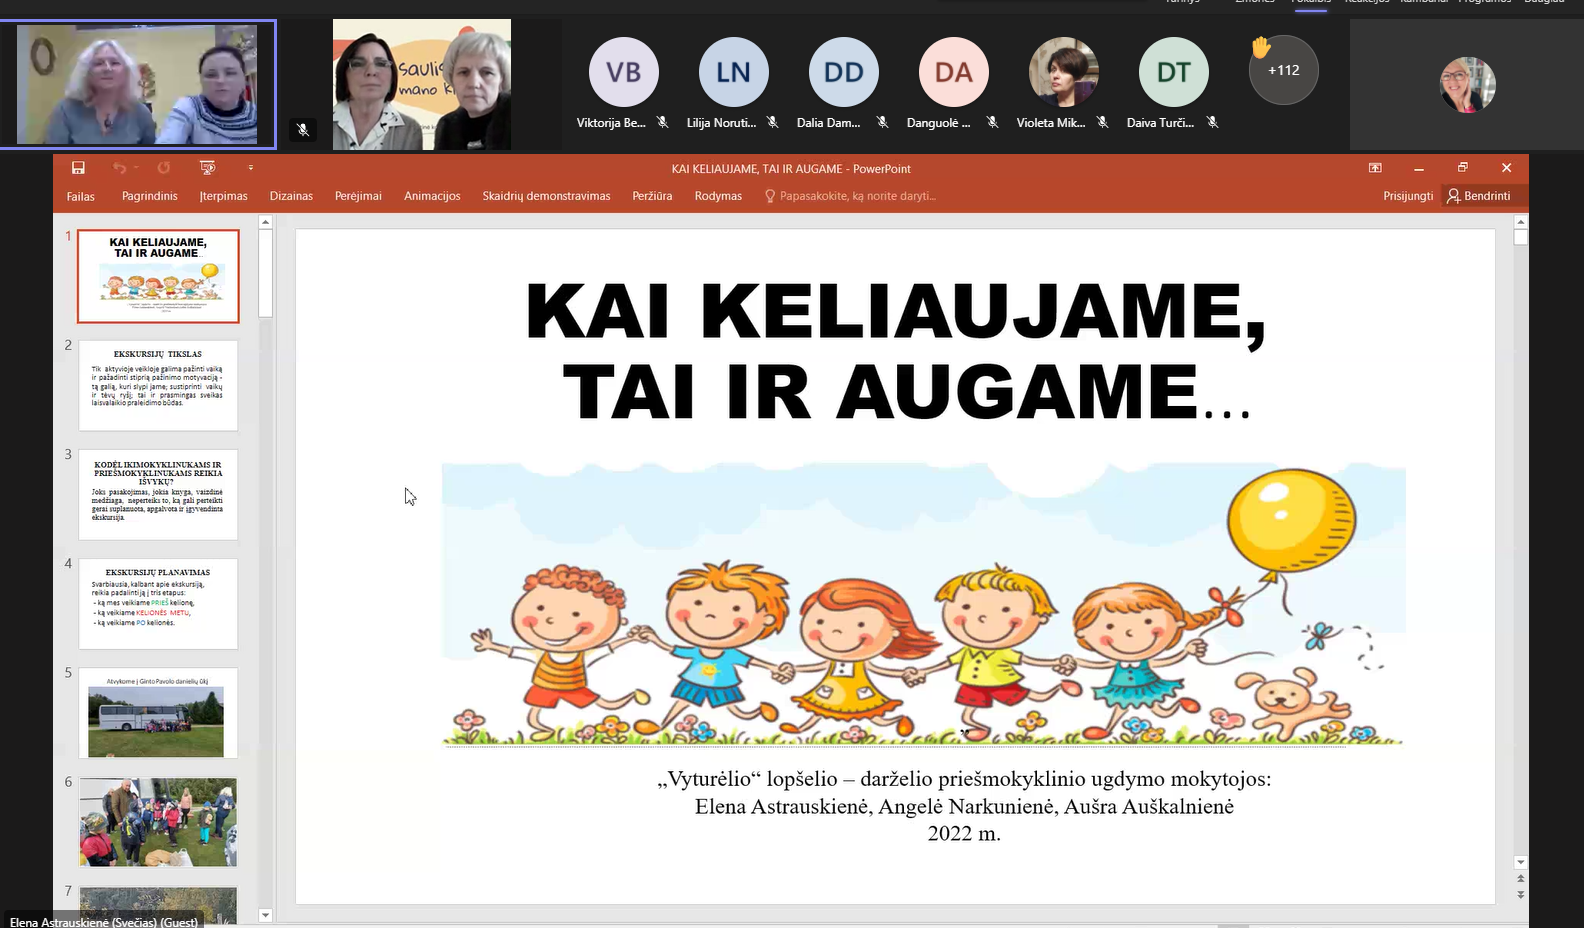Click the VB avatar of Viktorija
This screenshot has width=1584, height=928.
tap(623, 72)
